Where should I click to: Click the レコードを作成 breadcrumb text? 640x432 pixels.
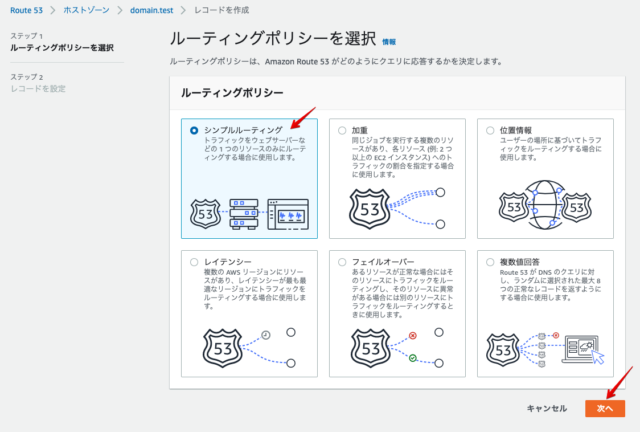point(222,10)
